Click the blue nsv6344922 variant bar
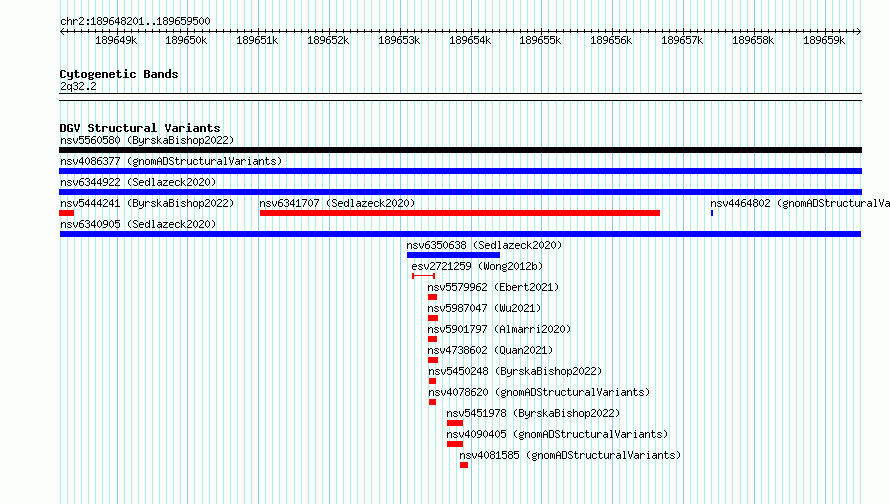Viewport: 890px width, 504px height. tap(460, 192)
